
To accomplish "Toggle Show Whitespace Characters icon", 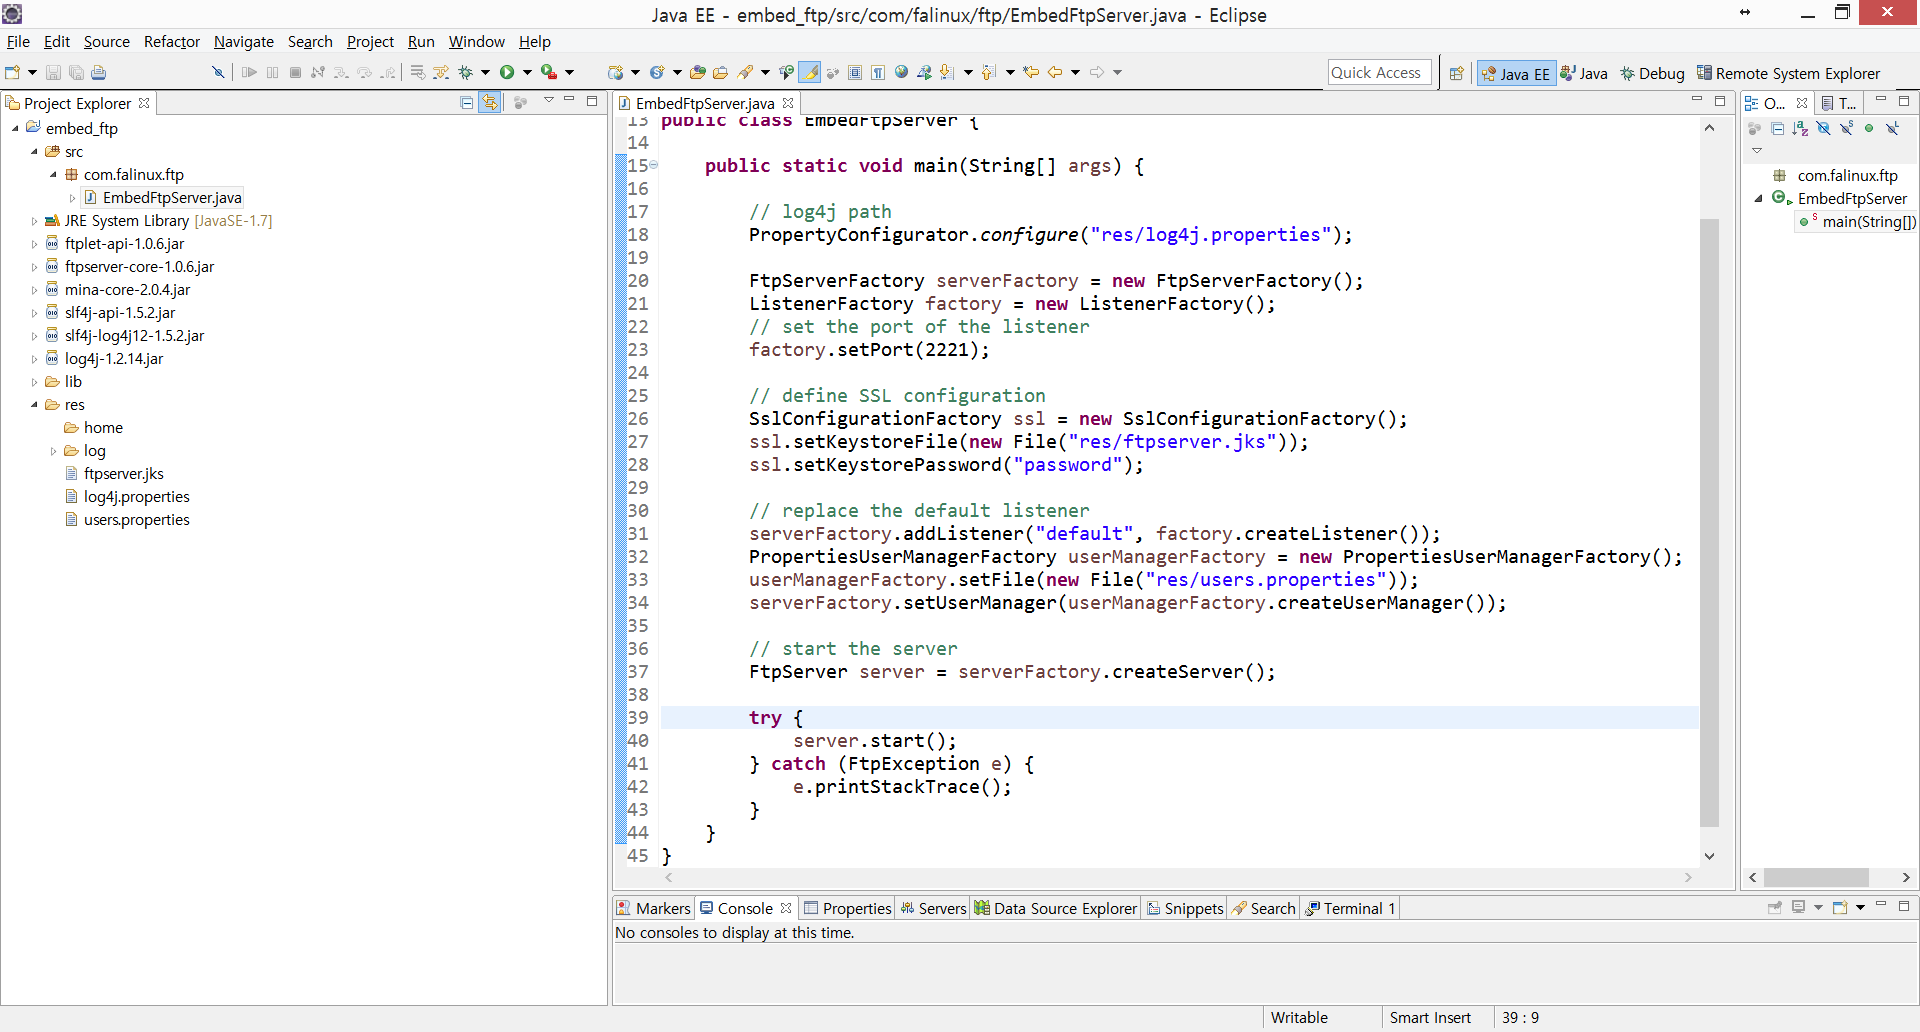I will point(878,72).
